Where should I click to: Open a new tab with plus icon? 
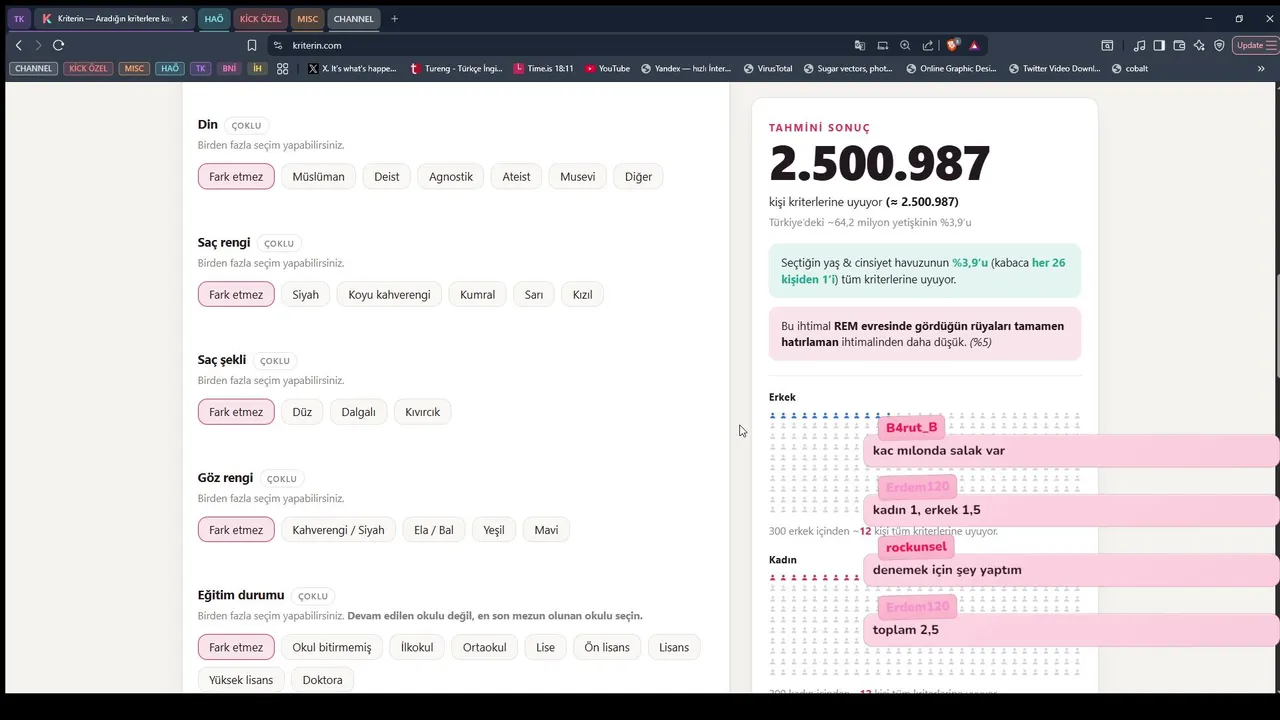[x=394, y=19]
